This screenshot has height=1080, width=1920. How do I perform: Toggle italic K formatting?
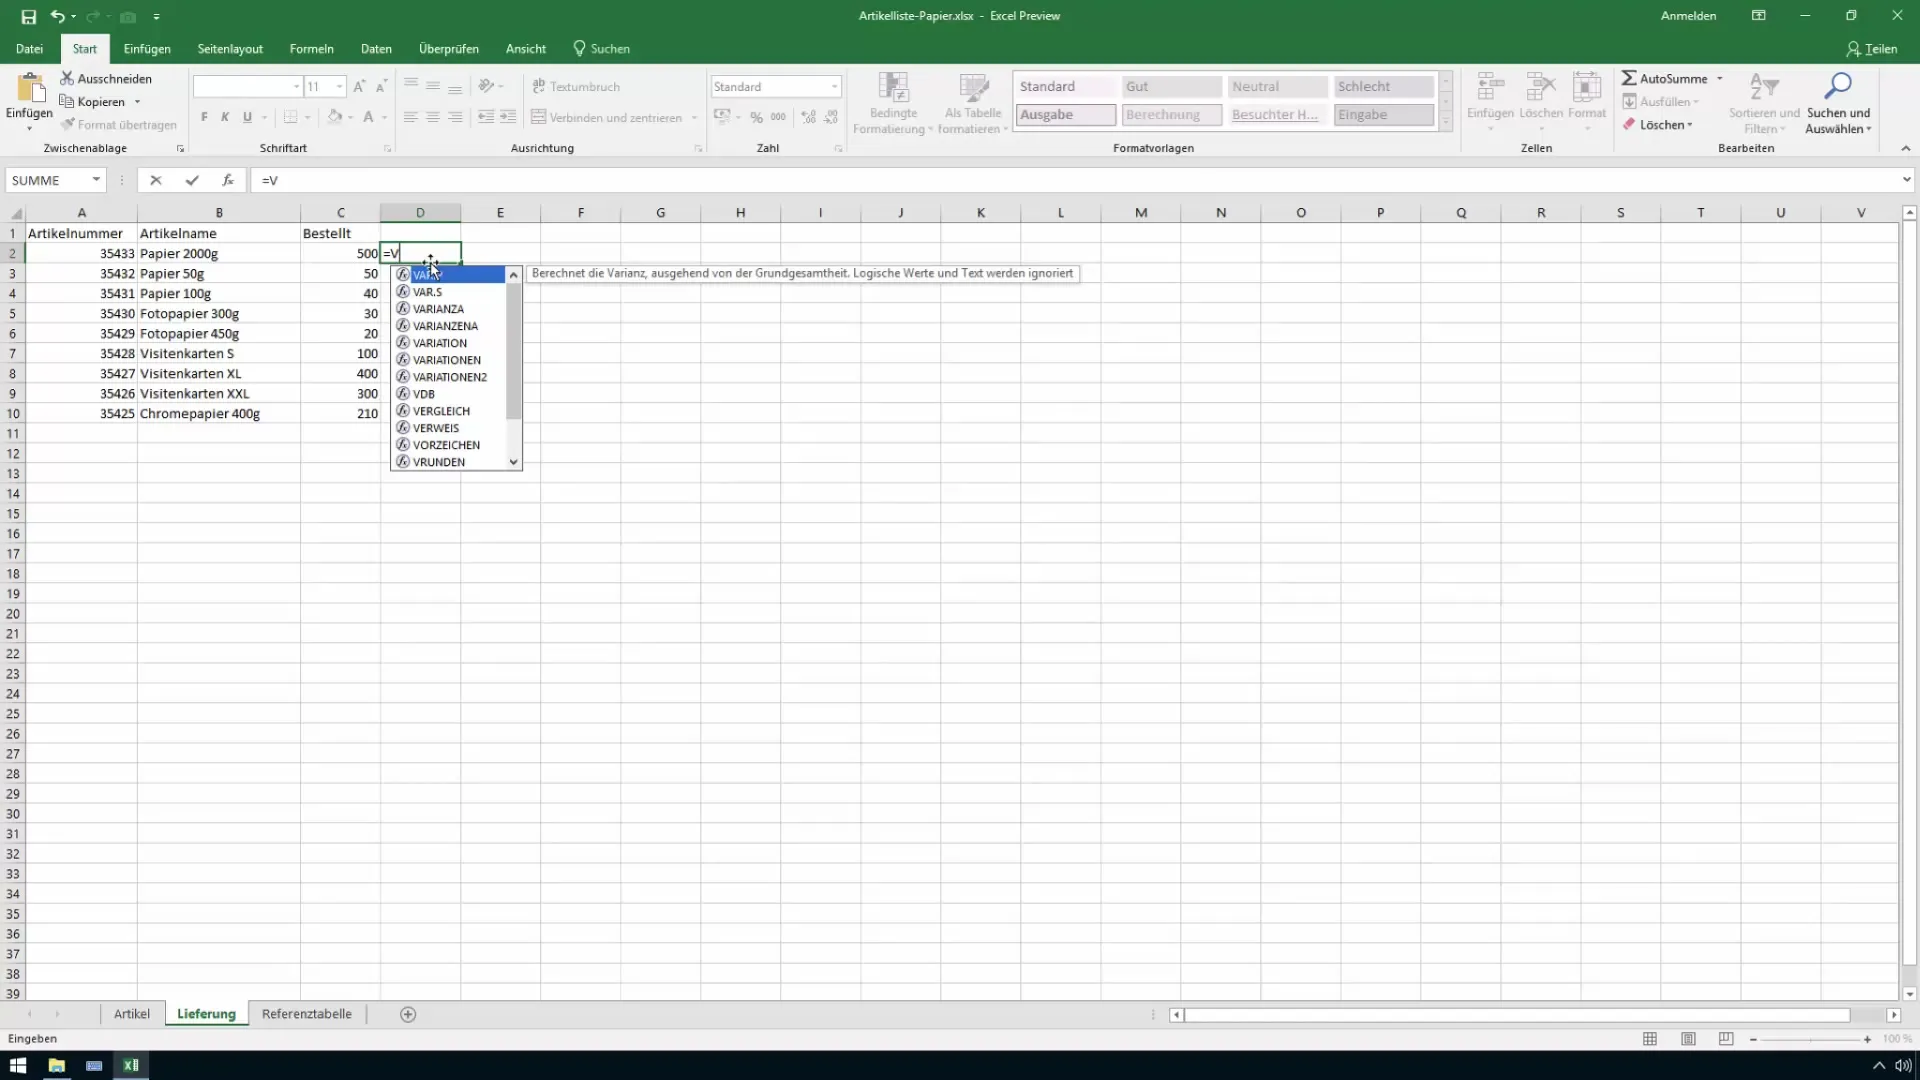point(225,117)
